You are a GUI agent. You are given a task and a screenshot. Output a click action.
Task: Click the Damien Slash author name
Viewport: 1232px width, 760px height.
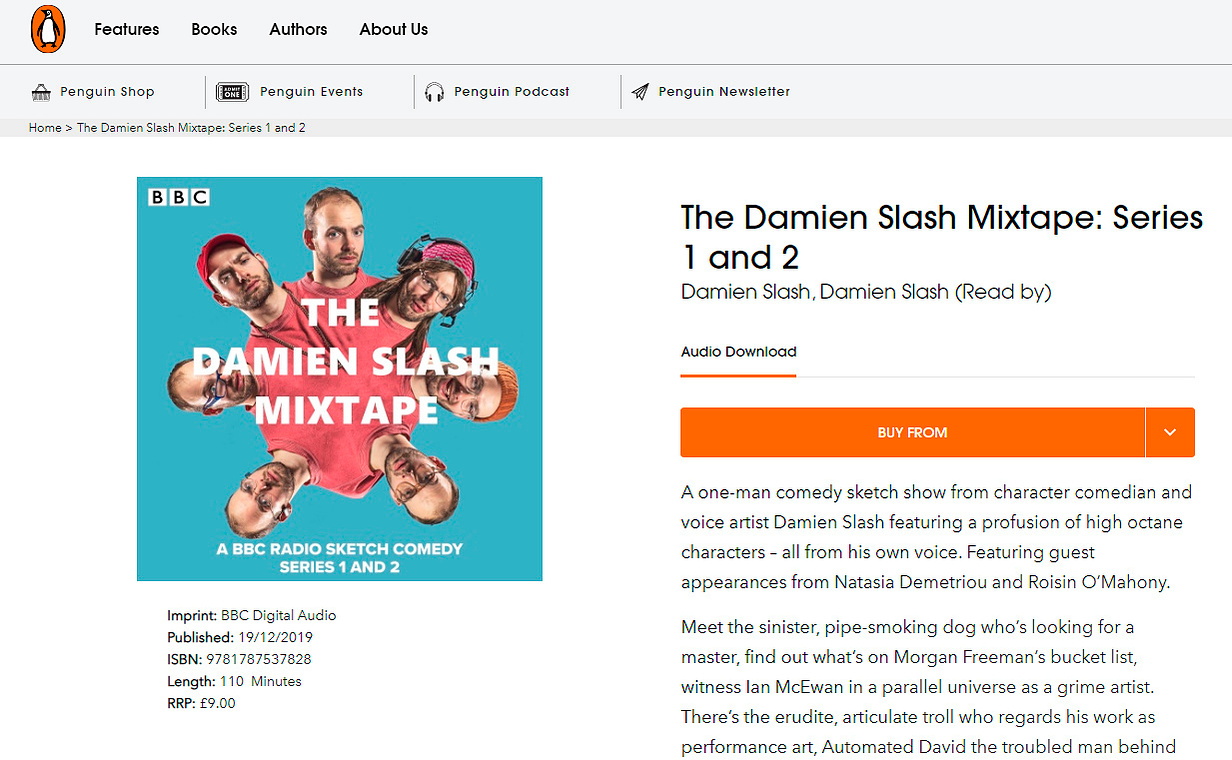click(745, 292)
